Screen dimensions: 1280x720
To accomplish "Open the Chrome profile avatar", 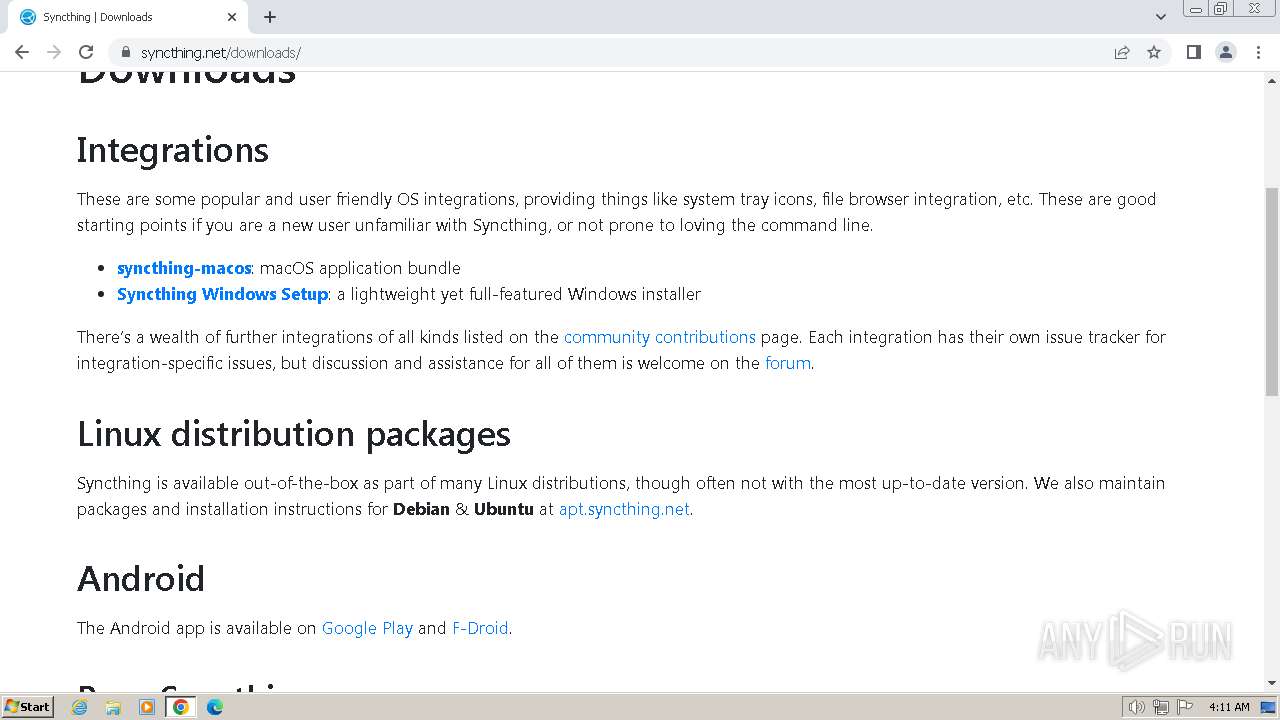I will click(x=1226, y=52).
